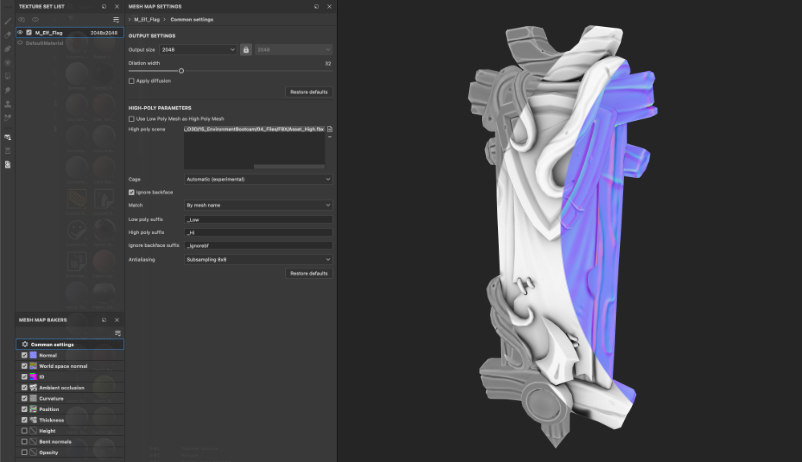Click the Dilation width slider handle
802x462 pixels.
(x=181, y=71)
